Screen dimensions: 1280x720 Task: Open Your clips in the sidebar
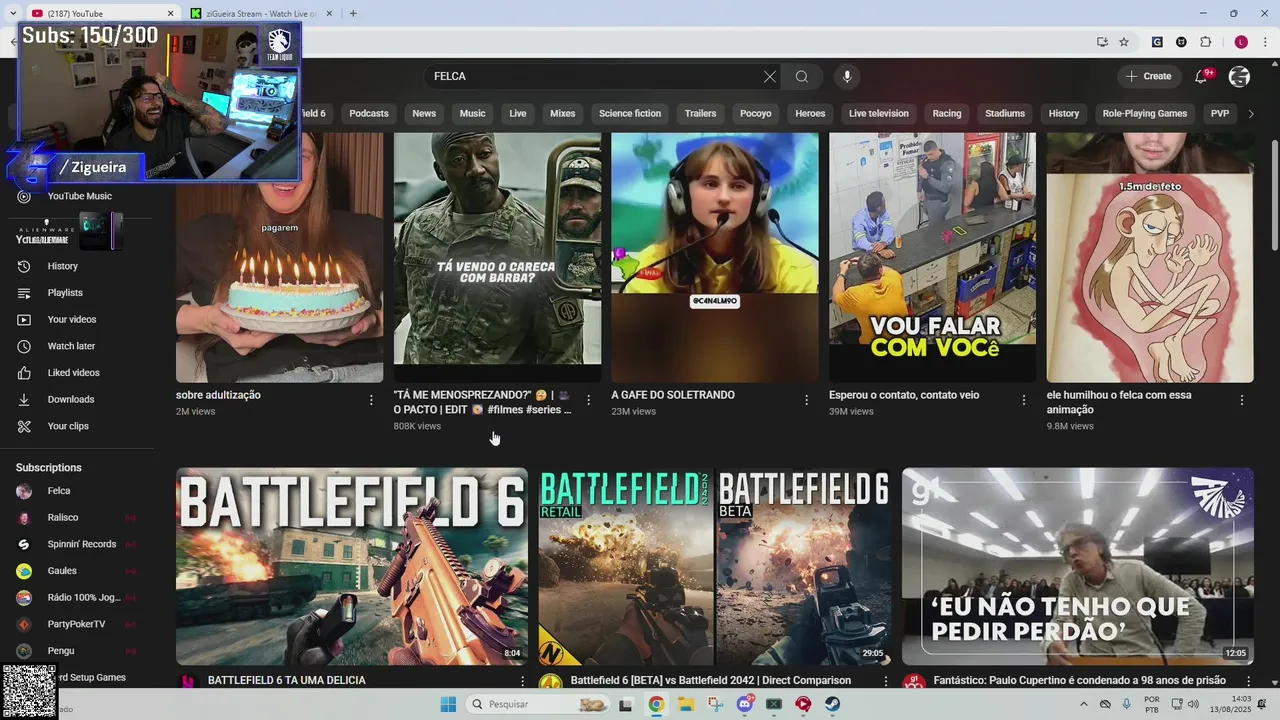[78, 426]
